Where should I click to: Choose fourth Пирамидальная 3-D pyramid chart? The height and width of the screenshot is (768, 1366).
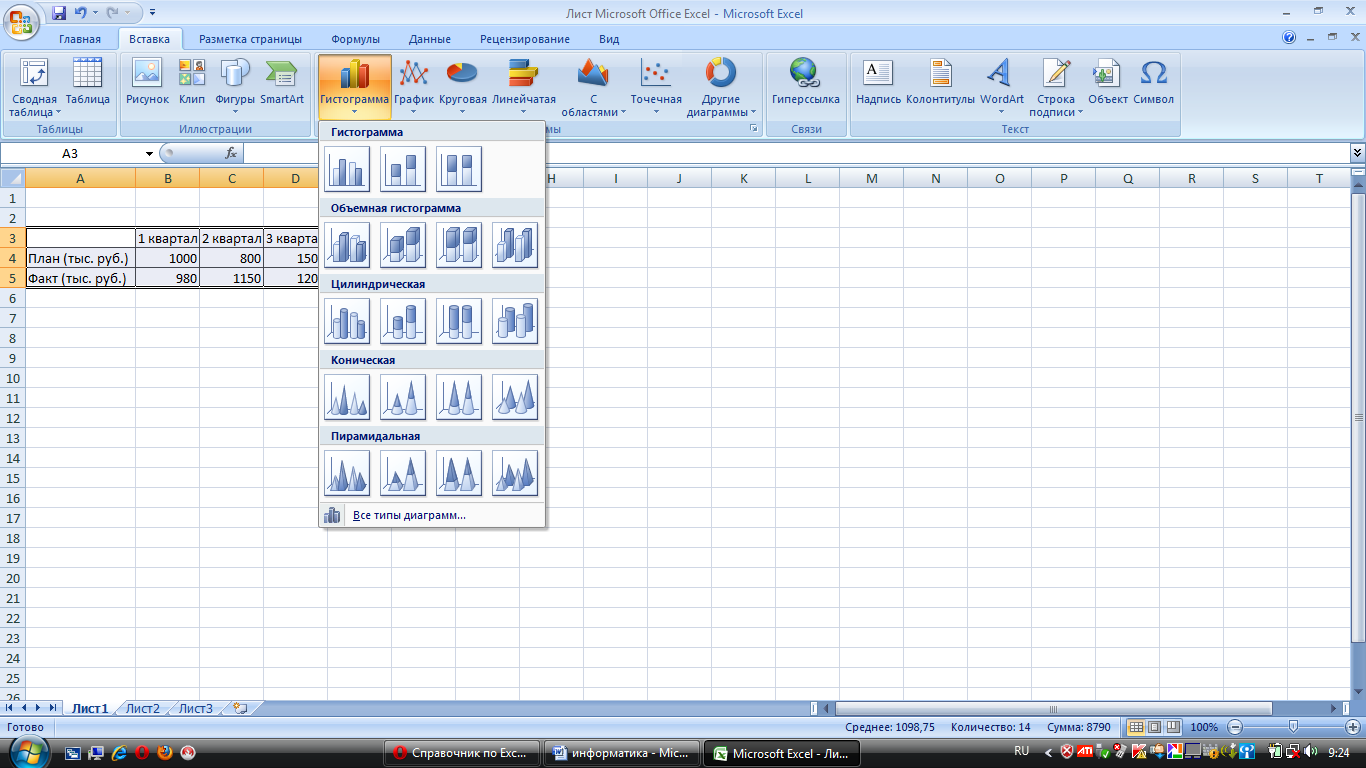pyautogui.click(x=515, y=472)
